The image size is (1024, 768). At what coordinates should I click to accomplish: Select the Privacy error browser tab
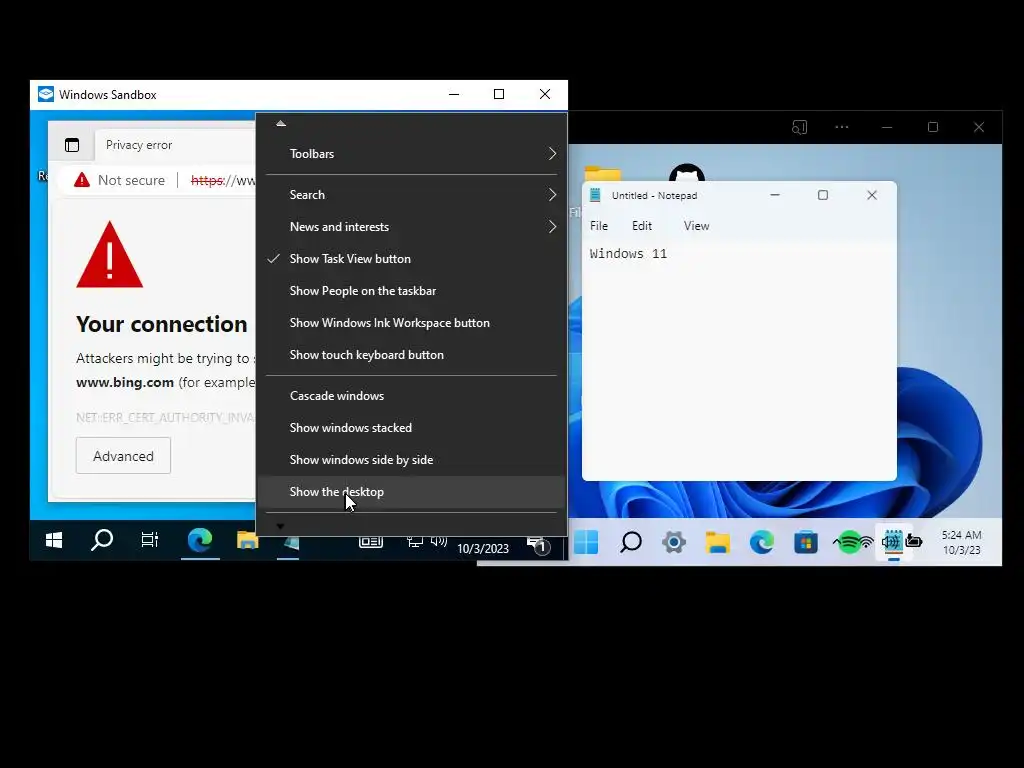click(175, 145)
